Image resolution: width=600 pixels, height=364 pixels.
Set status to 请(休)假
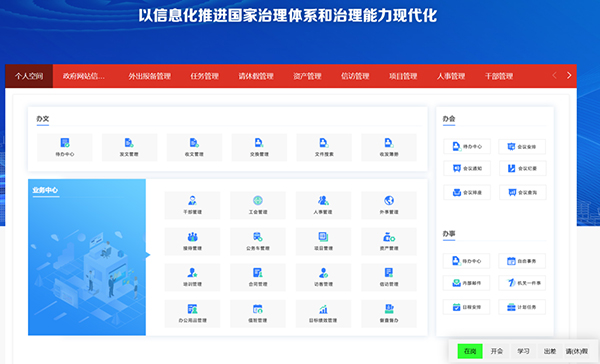(577, 351)
